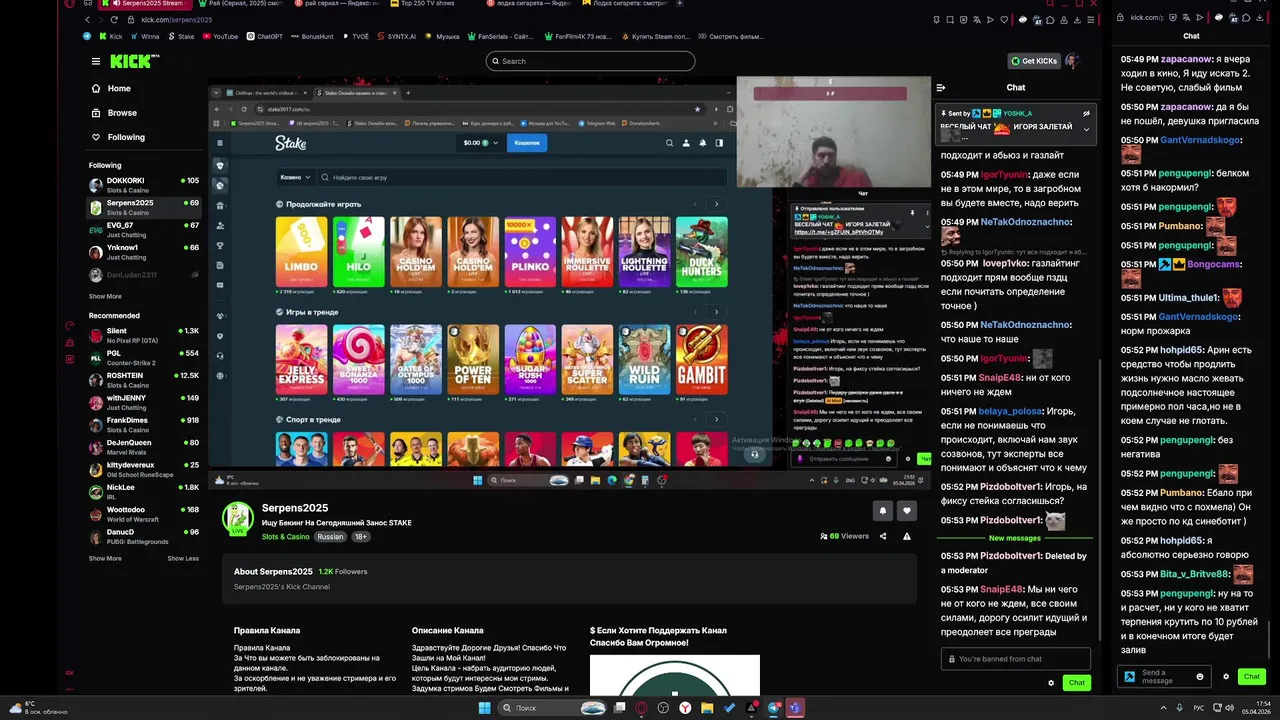
Task: Click the green Chat button in main chat
Action: pos(1076,683)
